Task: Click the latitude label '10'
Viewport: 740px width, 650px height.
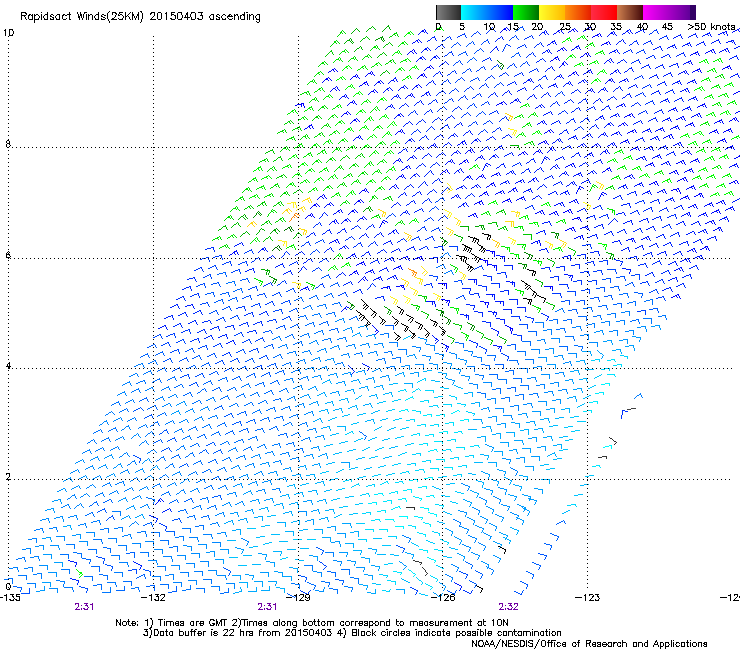Action: point(8,33)
